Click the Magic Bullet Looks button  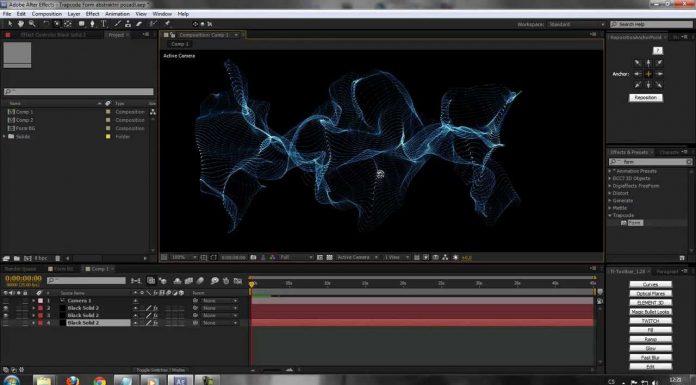(650, 312)
